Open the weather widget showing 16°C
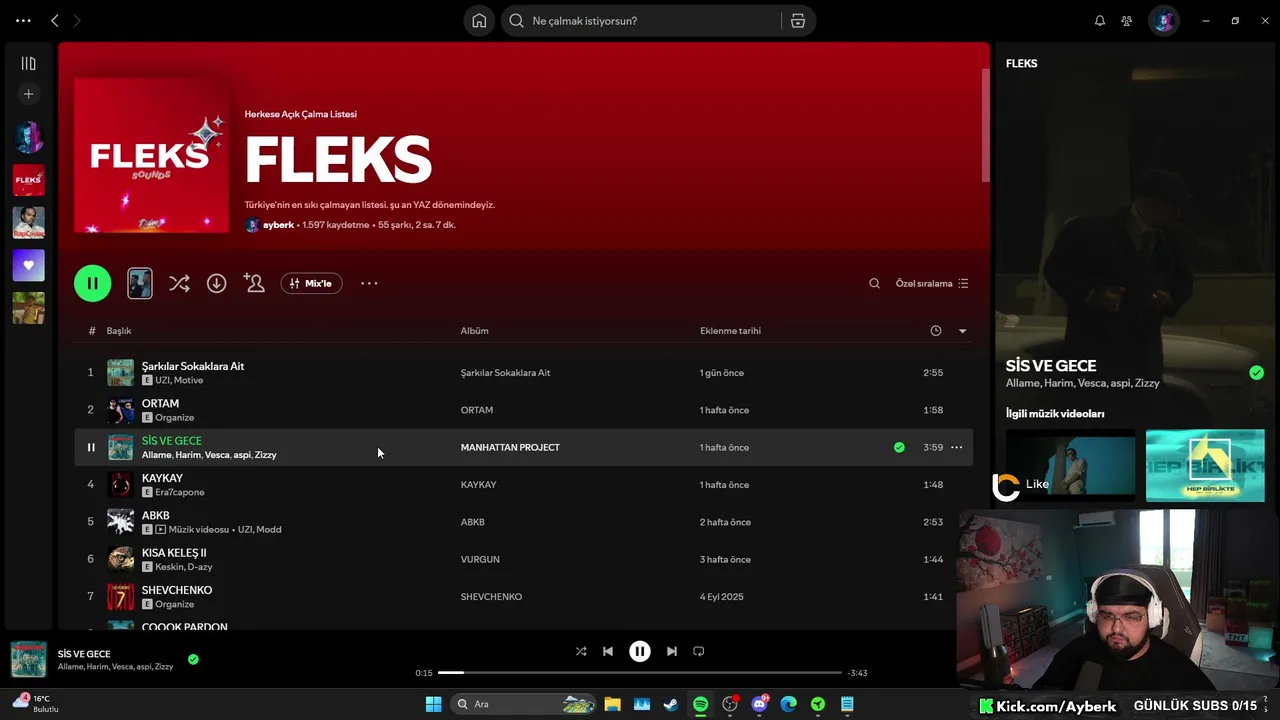The image size is (1280, 720). tap(36, 704)
